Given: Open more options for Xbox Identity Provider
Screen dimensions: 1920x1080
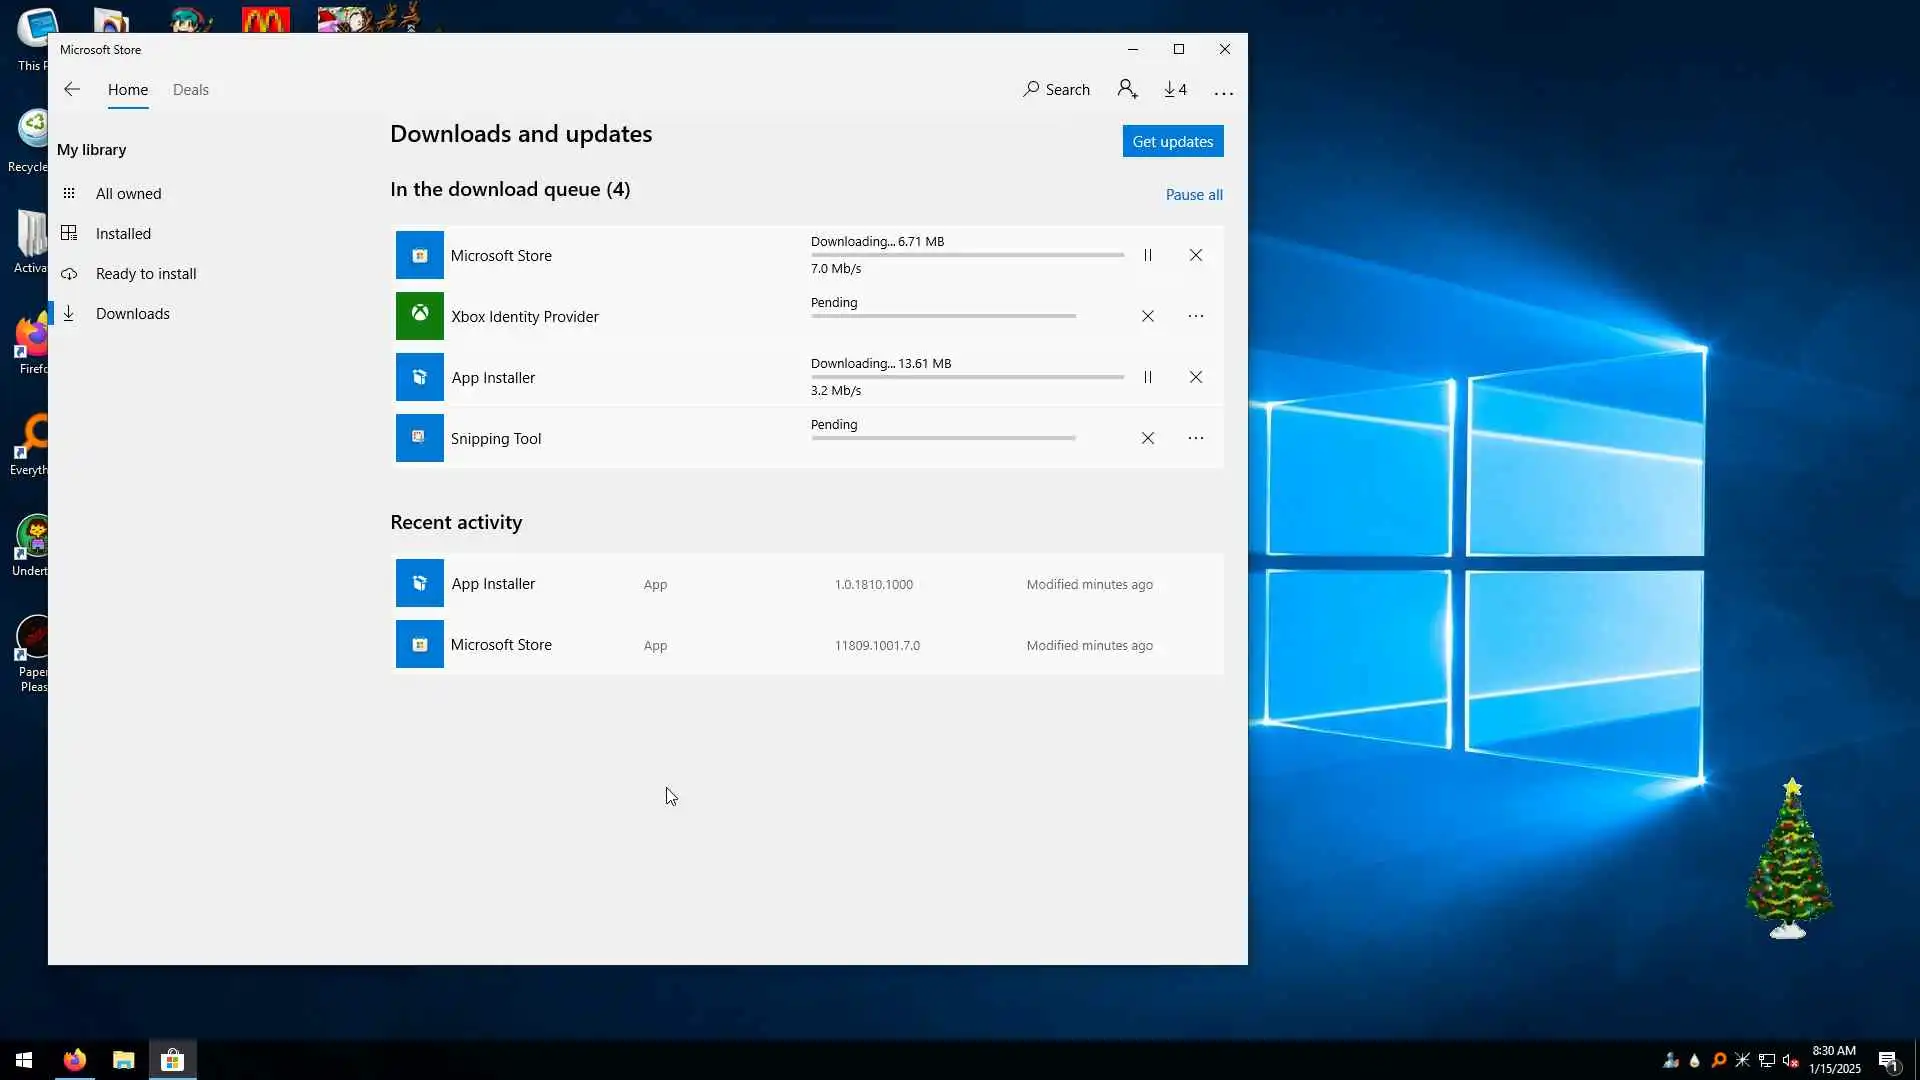Looking at the screenshot, I should click(x=1195, y=316).
